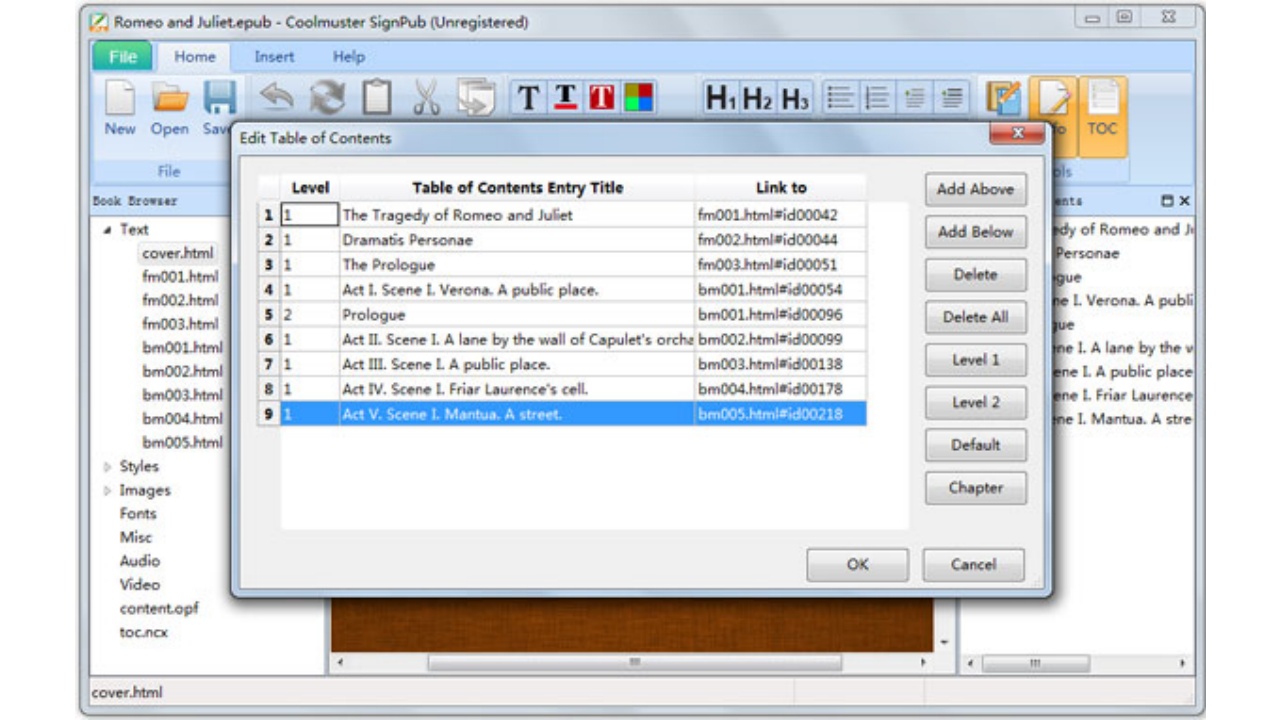1280x720 pixels.
Task: Click the Paste clipboard icon
Action: (x=377, y=97)
